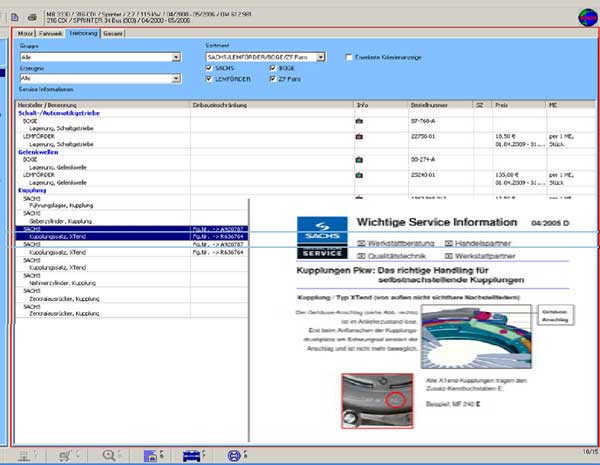The height and width of the screenshot is (465, 600).
Task: Open the info camera icon for LEMFÖRDER 22756 01
Action: click(x=360, y=133)
